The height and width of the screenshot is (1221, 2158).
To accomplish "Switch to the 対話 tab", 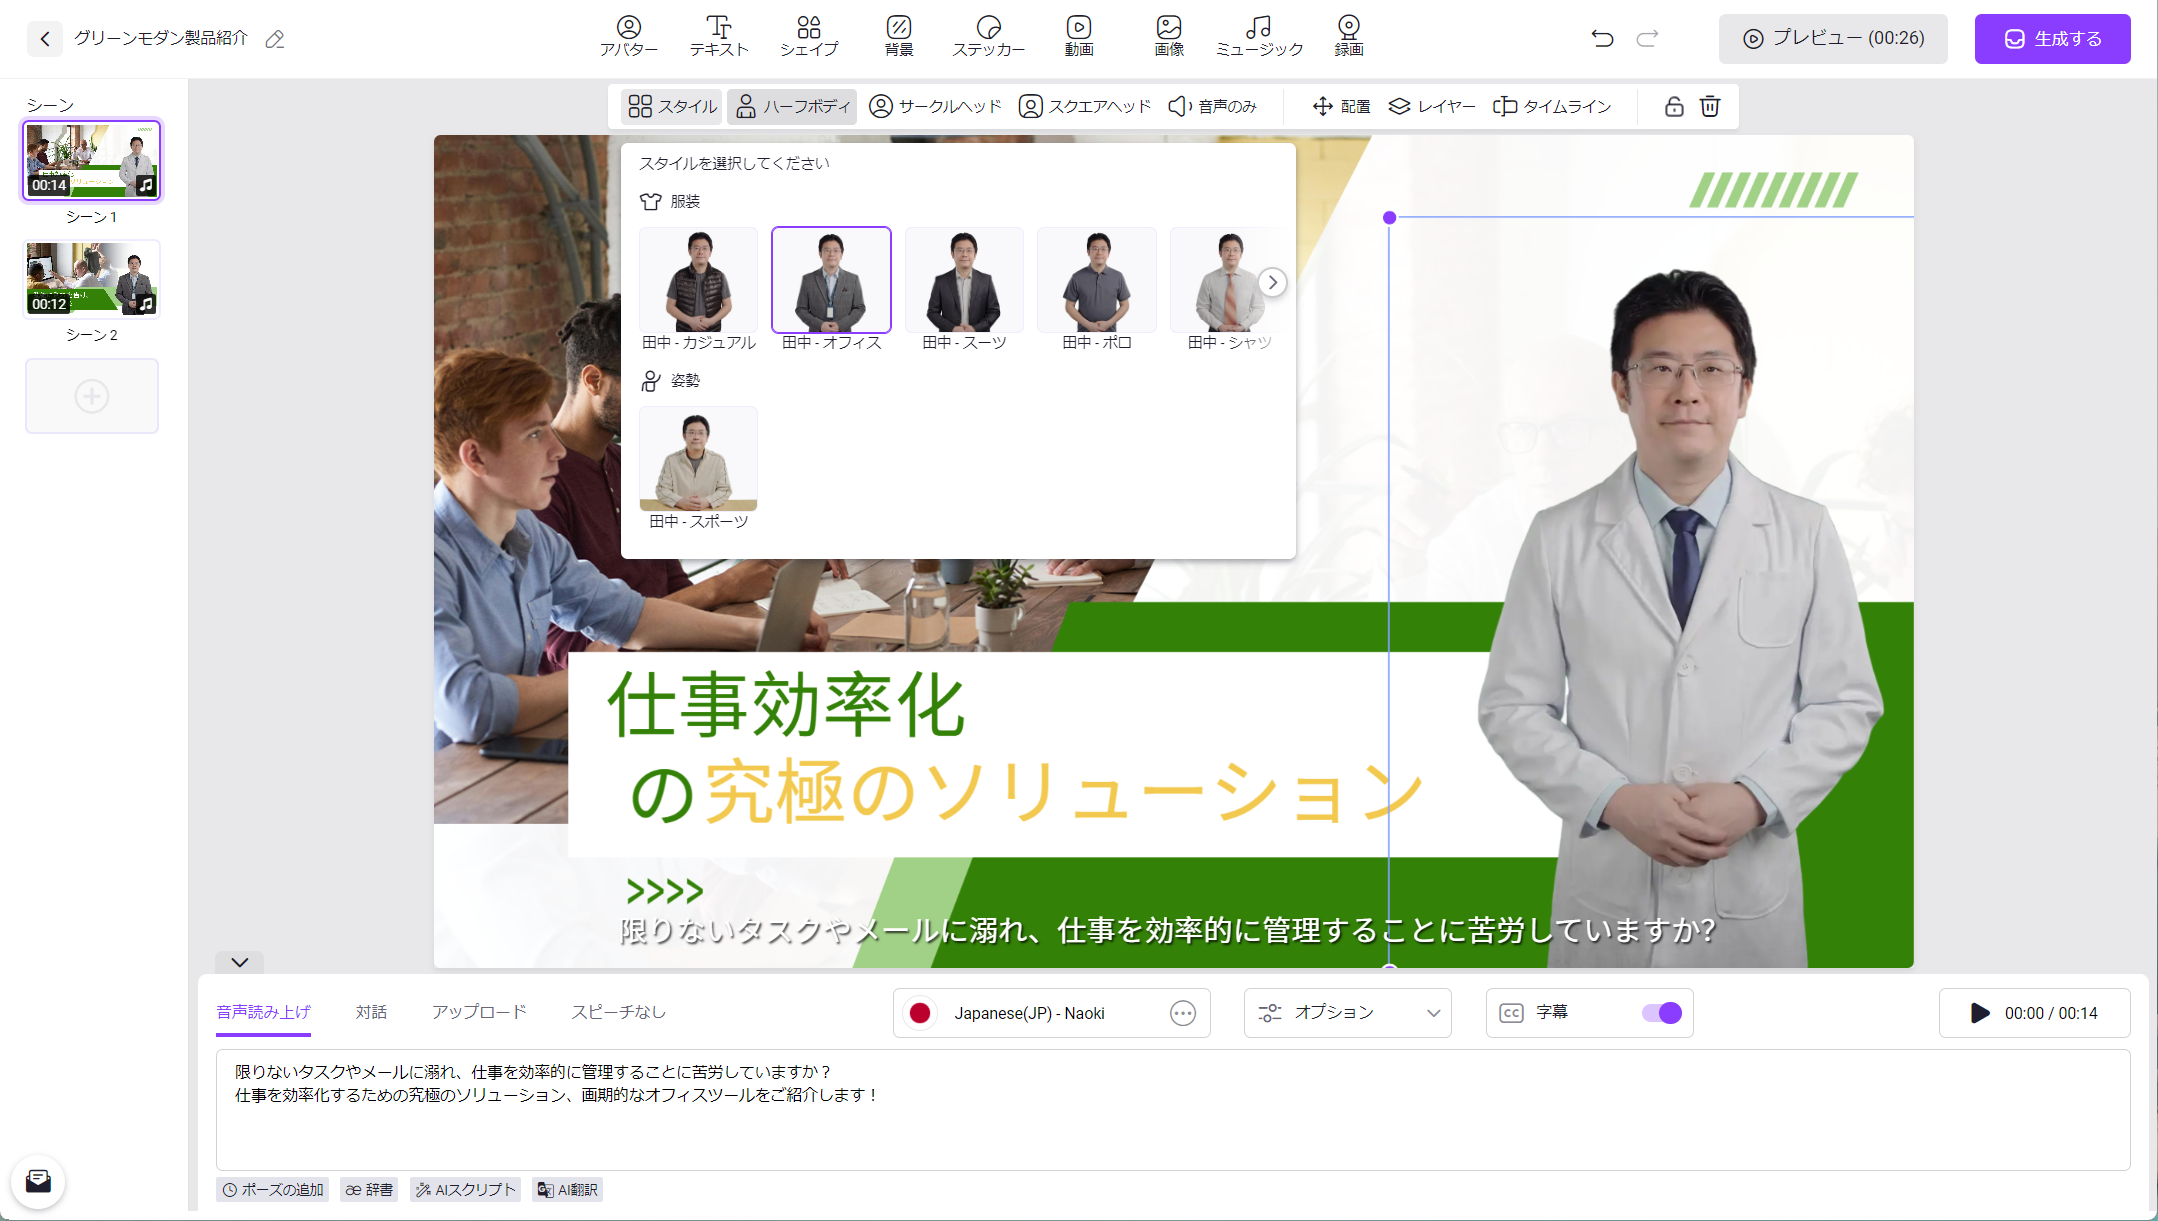I will click(x=372, y=1012).
